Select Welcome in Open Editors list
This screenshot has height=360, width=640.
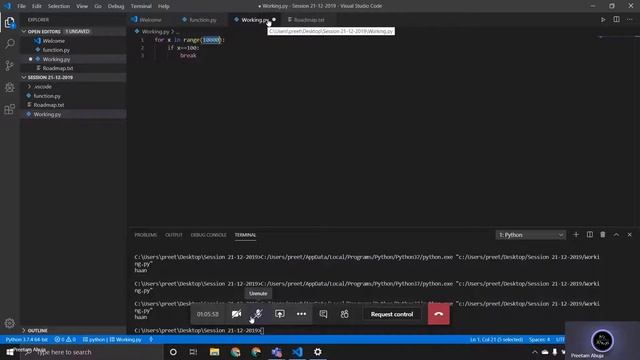pyautogui.click(x=73, y=41)
